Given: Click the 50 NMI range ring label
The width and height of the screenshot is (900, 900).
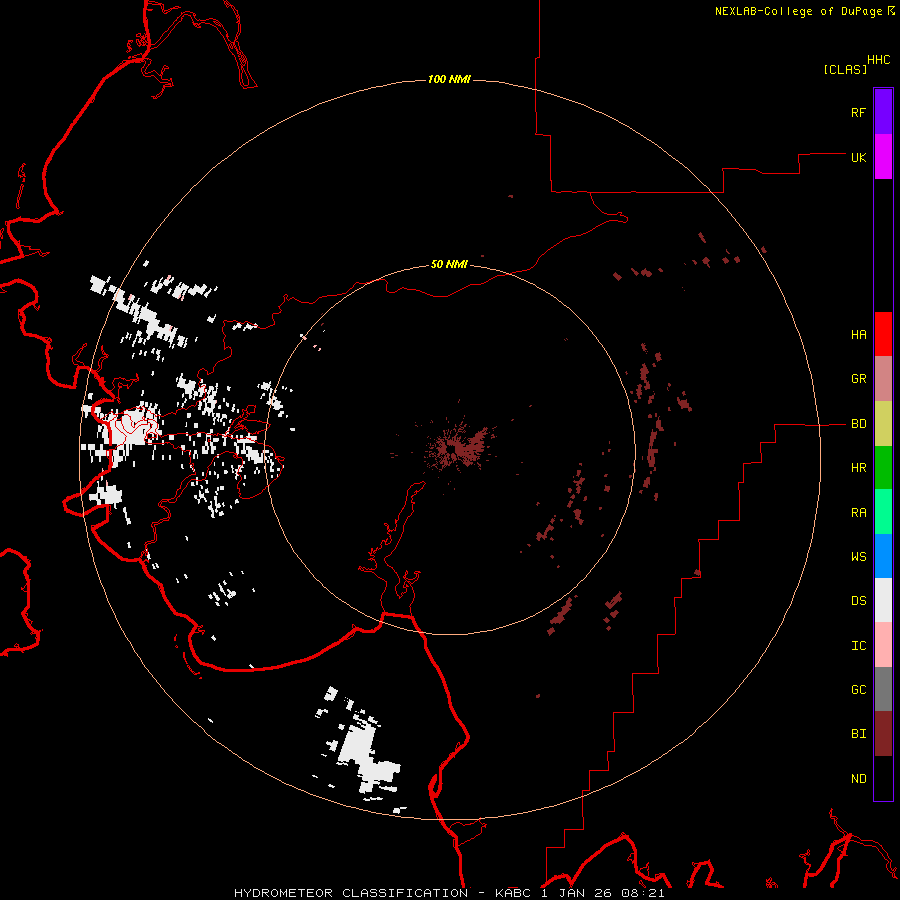Looking at the screenshot, I should tap(449, 264).
